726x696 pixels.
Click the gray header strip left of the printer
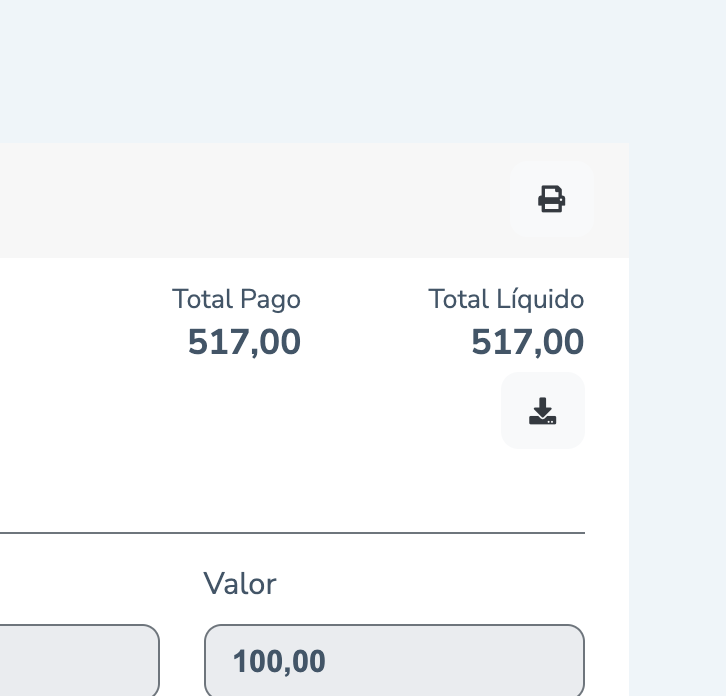[250, 200]
